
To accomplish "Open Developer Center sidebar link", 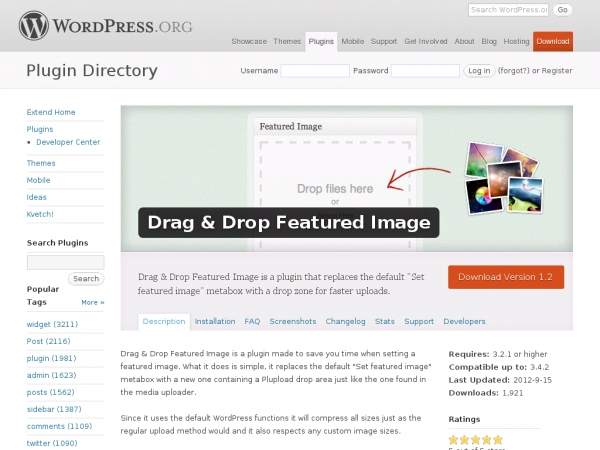I will [x=68, y=142].
